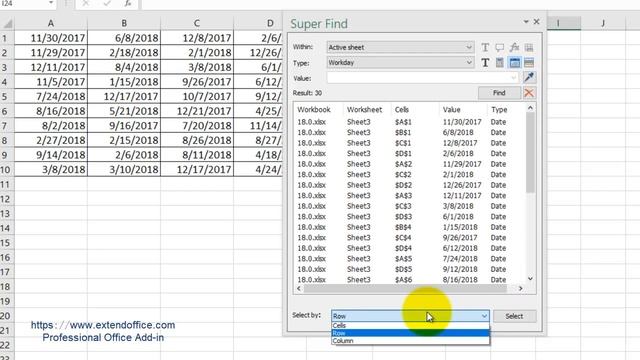Click row header 10
The height and width of the screenshot is (360, 640).
6,169
